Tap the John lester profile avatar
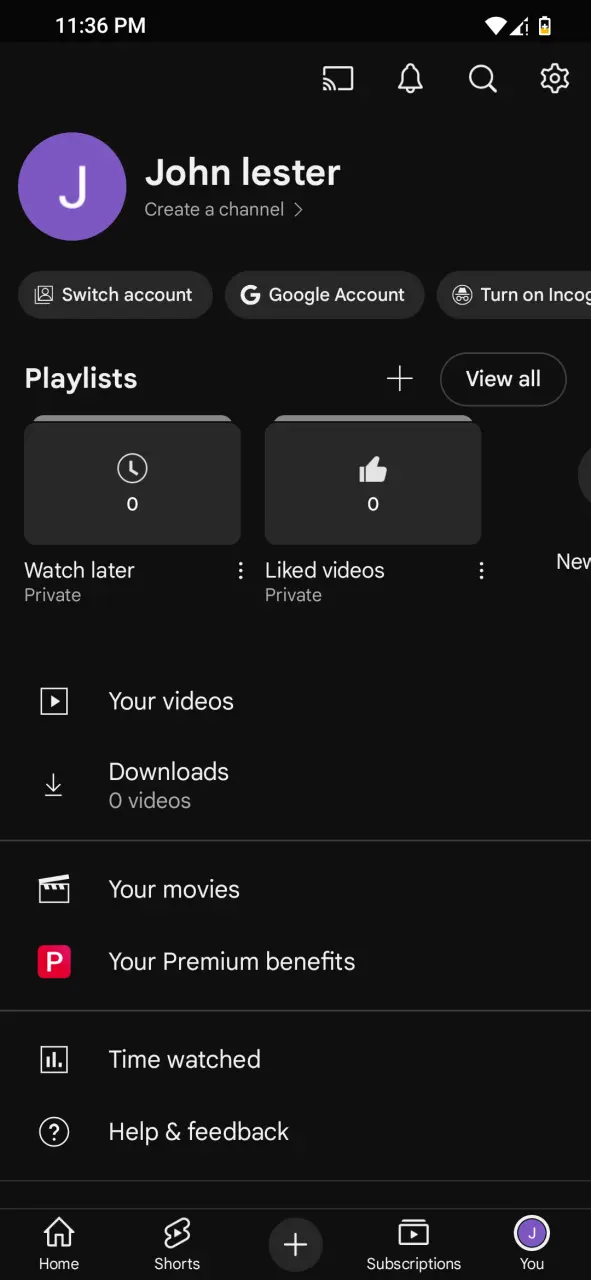Image resolution: width=591 pixels, height=1280 pixels. (x=72, y=187)
